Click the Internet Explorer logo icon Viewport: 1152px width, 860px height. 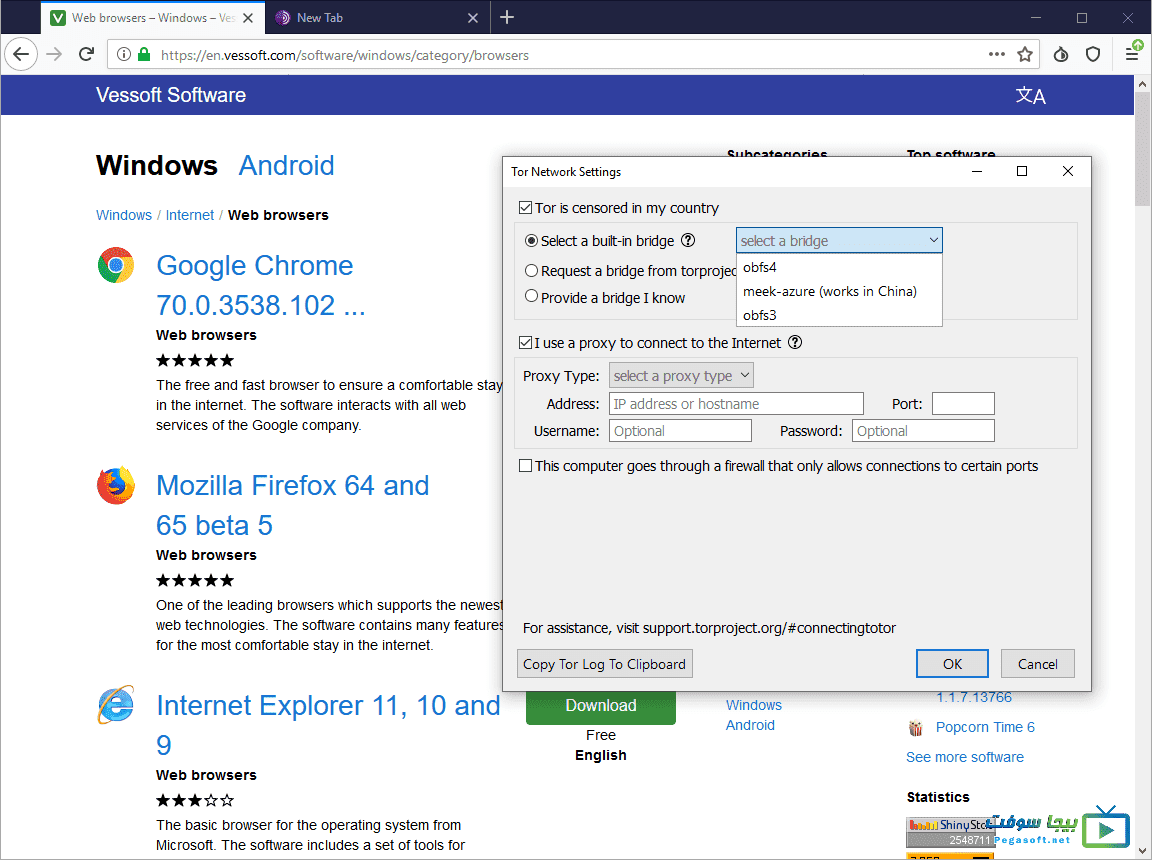tap(115, 705)
